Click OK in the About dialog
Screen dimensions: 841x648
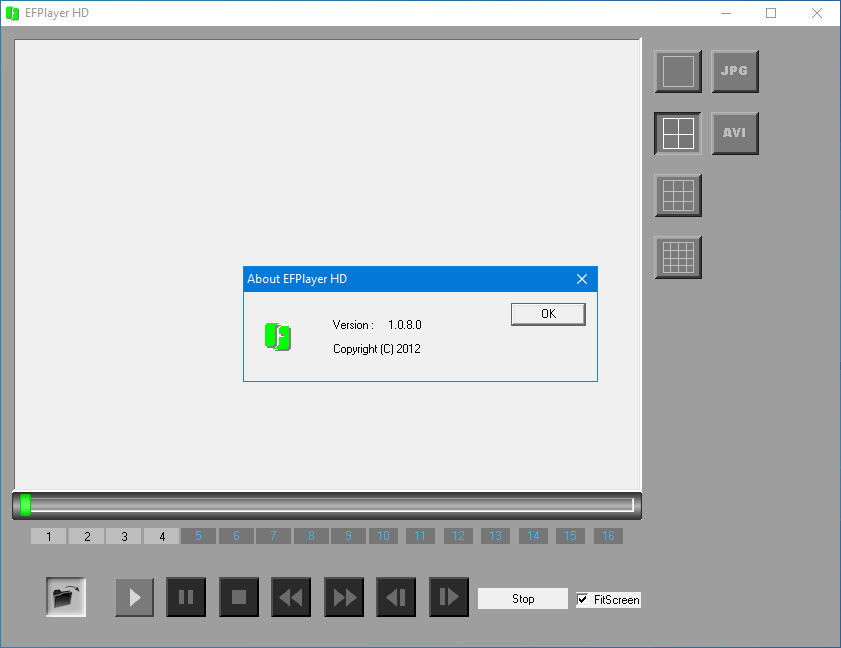pos(548,314)
